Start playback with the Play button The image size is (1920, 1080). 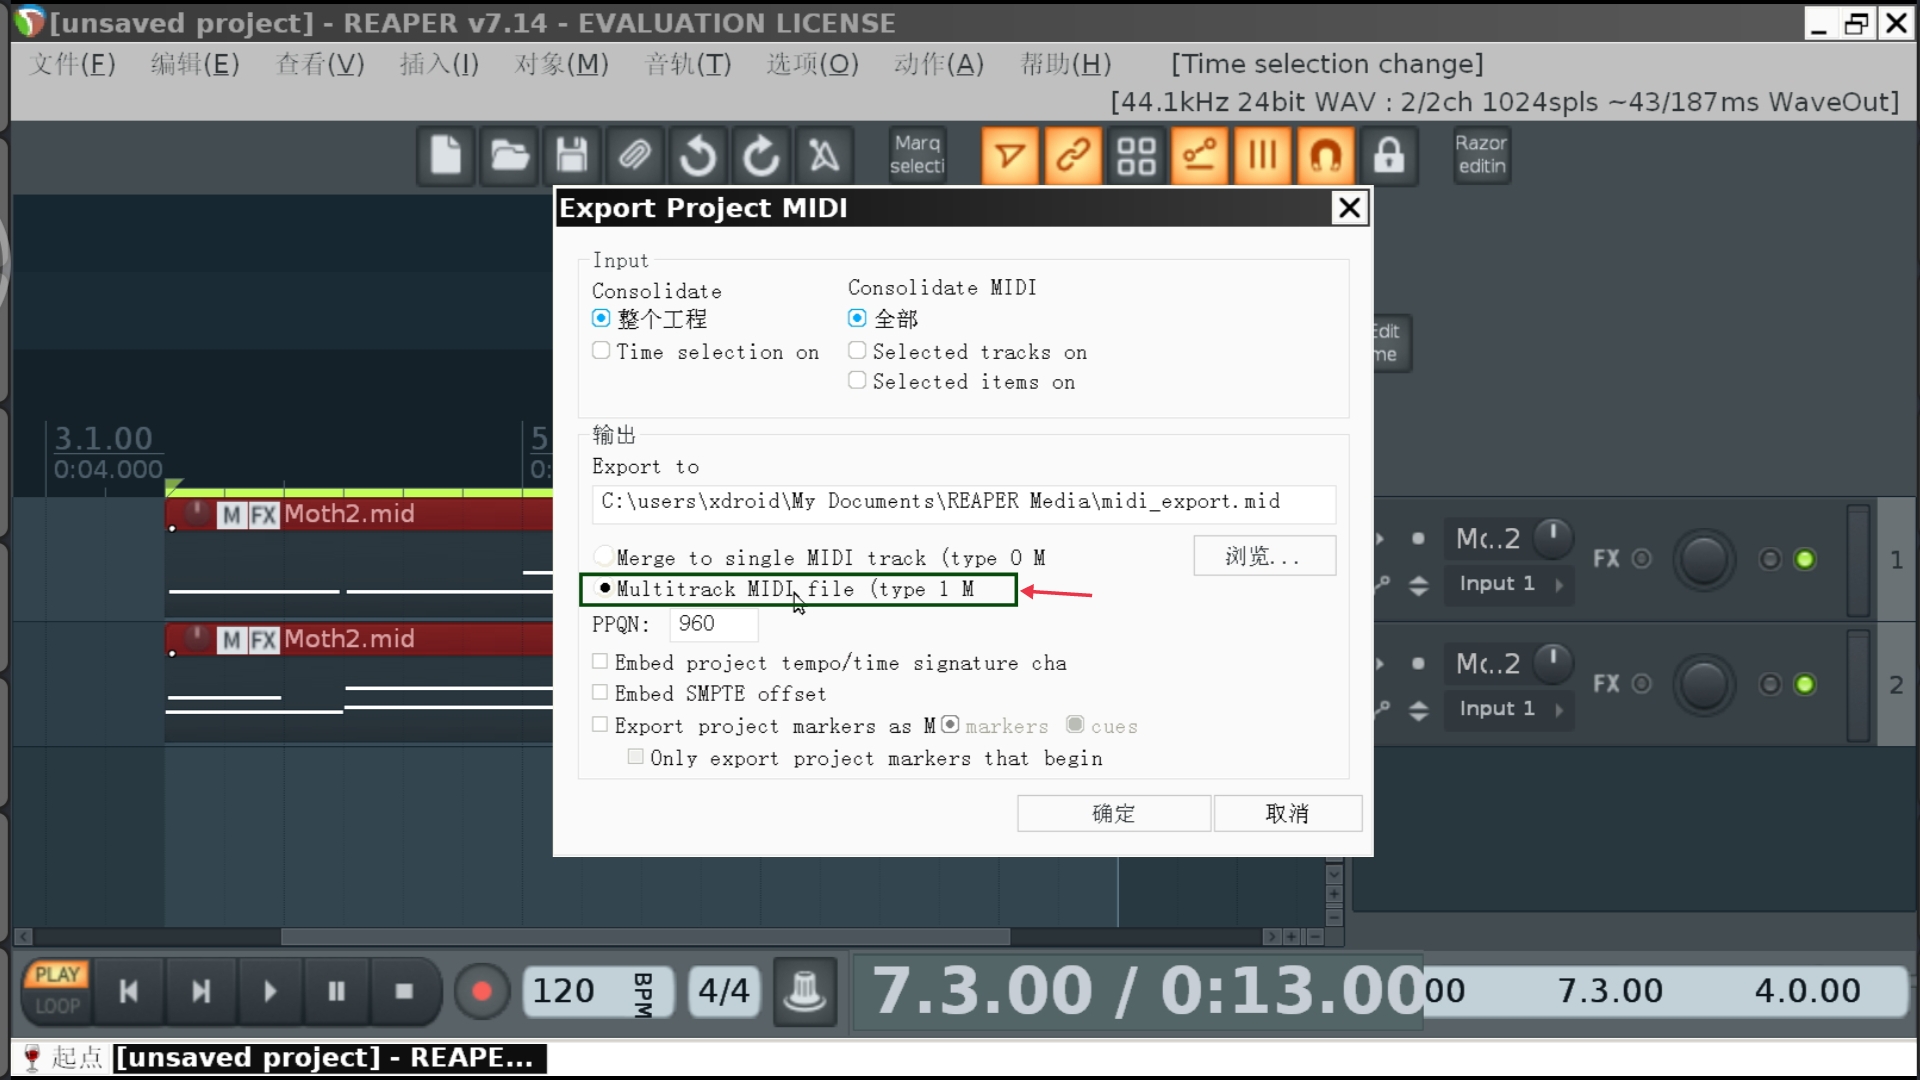[x=269, y=991]
